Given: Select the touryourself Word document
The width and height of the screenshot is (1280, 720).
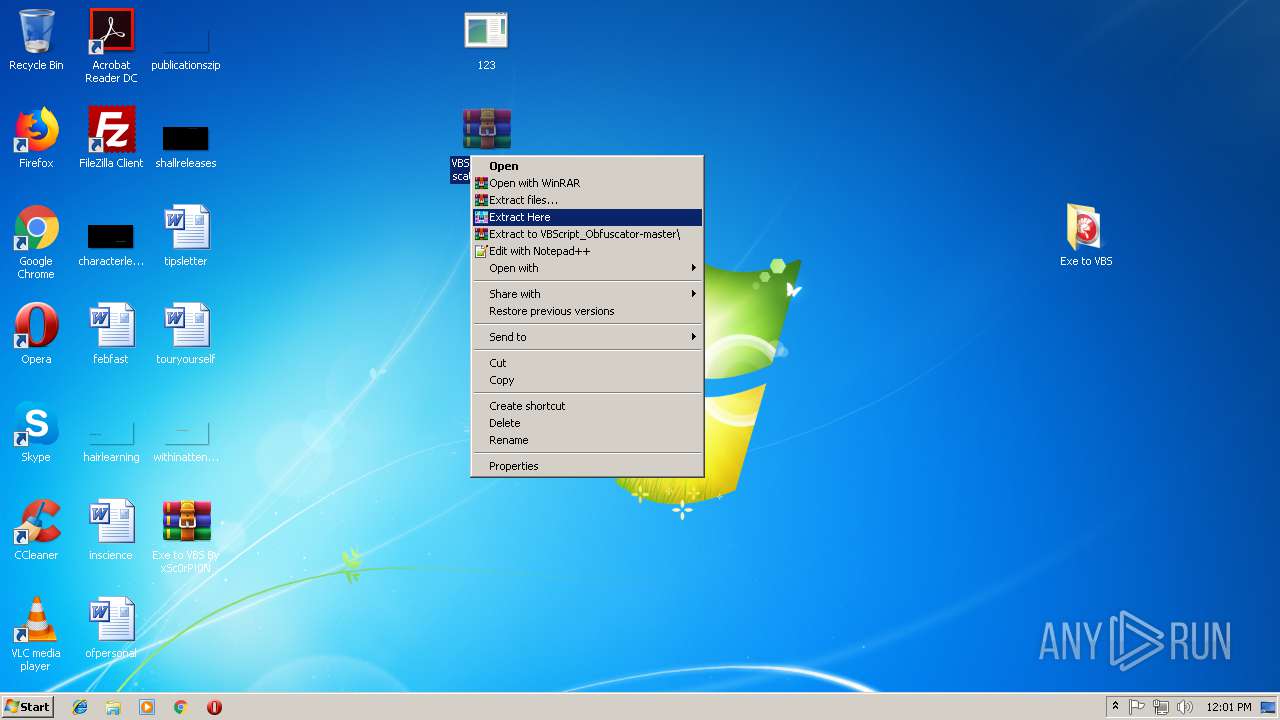Looking at the screenshot, I should (x=186, y=334).
